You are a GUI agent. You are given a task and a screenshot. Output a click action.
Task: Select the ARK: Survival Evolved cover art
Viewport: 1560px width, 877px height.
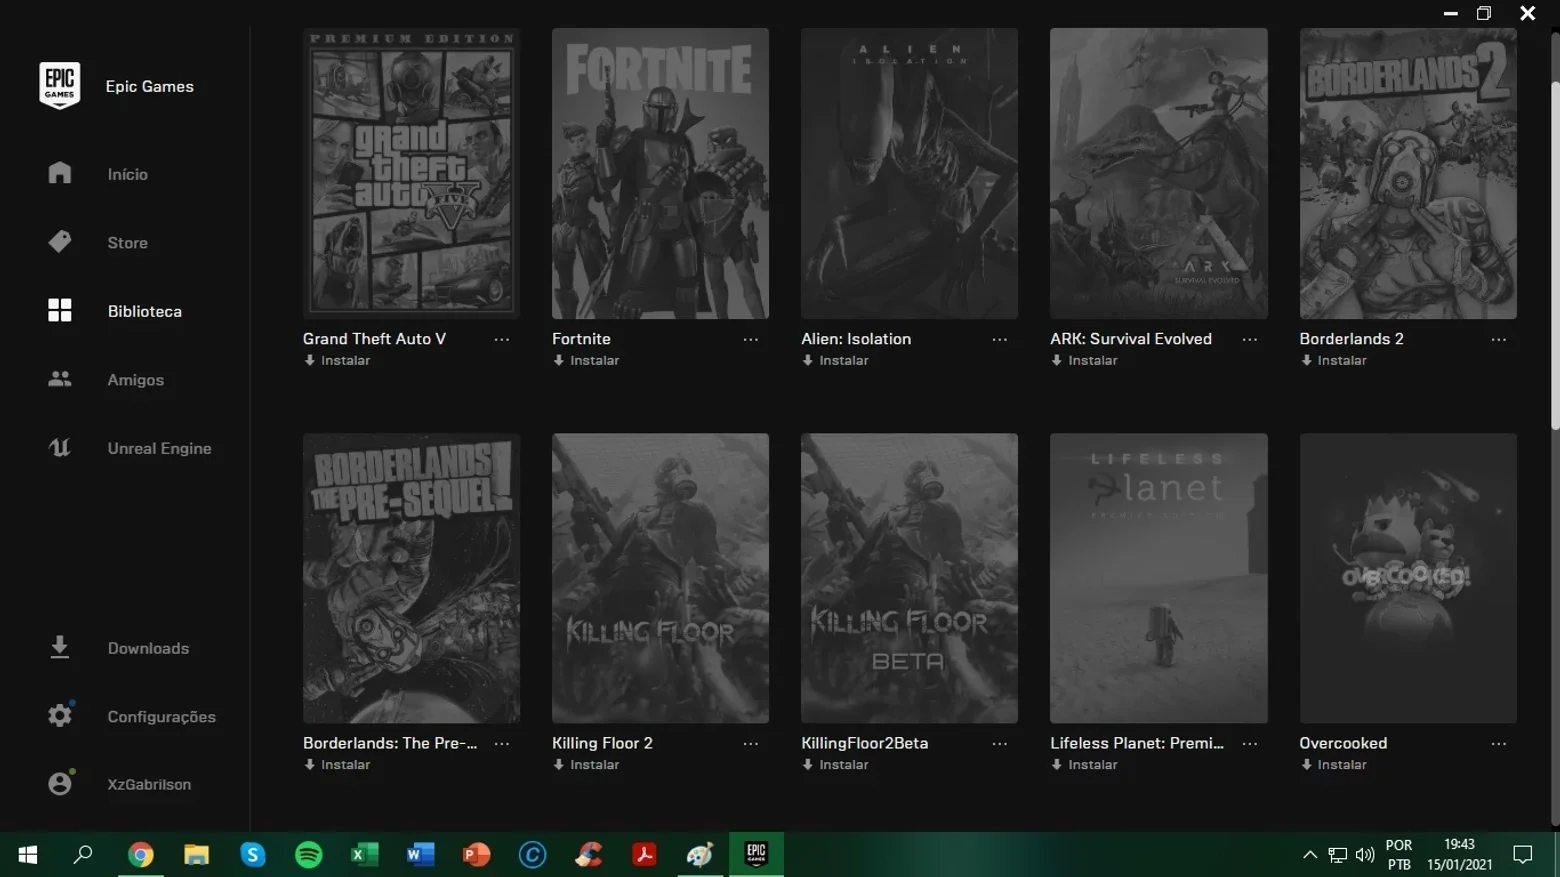pos(1158,173)
